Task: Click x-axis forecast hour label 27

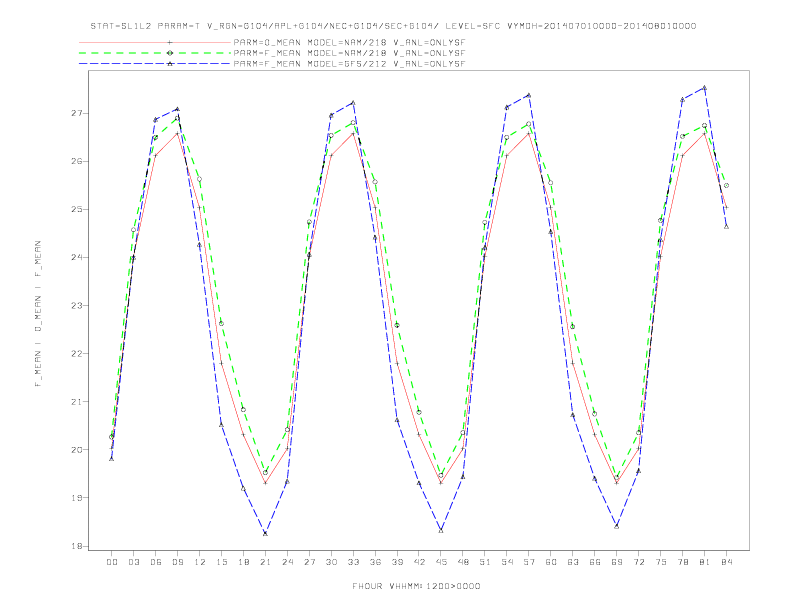Action: 310,562
